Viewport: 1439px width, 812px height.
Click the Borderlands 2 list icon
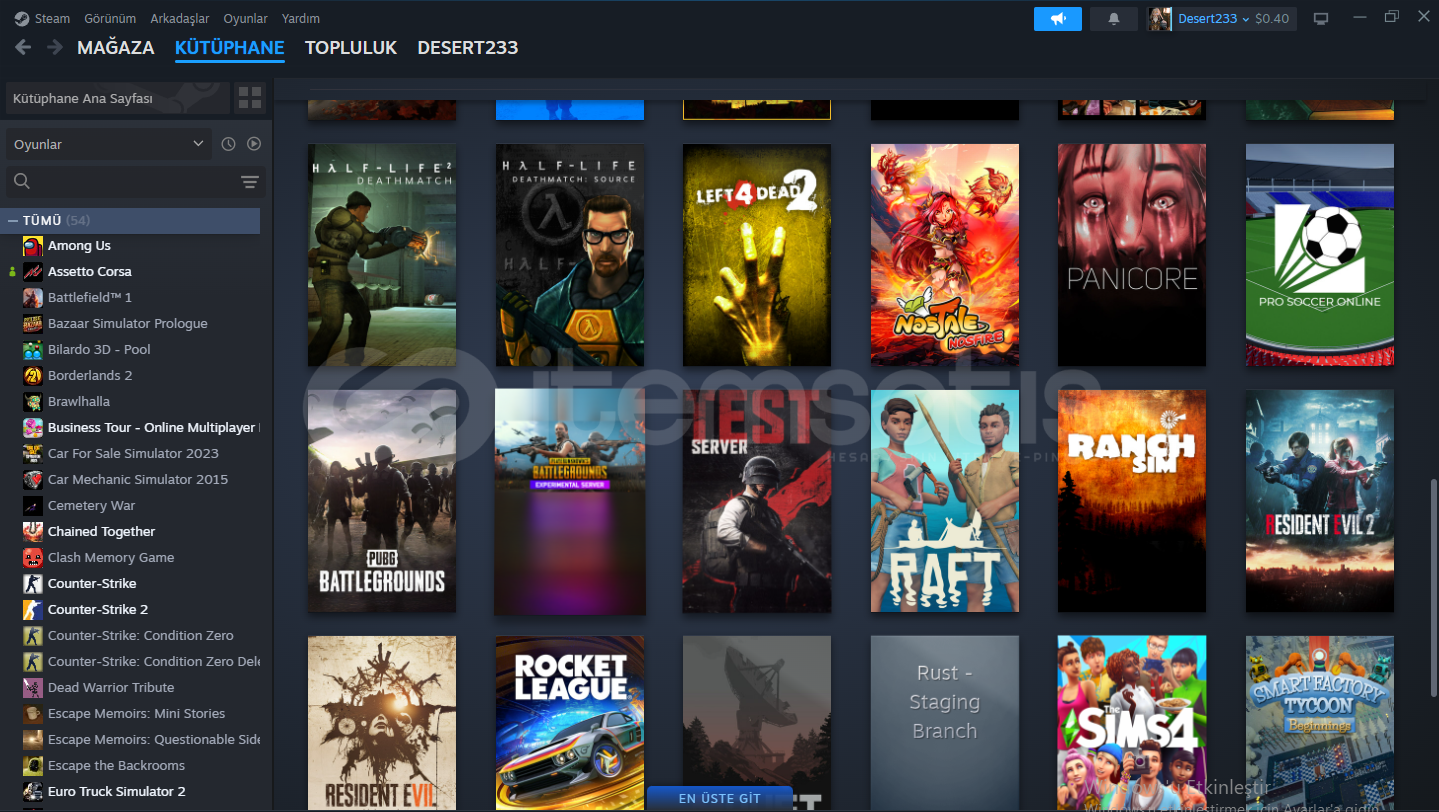click(33, 375)
